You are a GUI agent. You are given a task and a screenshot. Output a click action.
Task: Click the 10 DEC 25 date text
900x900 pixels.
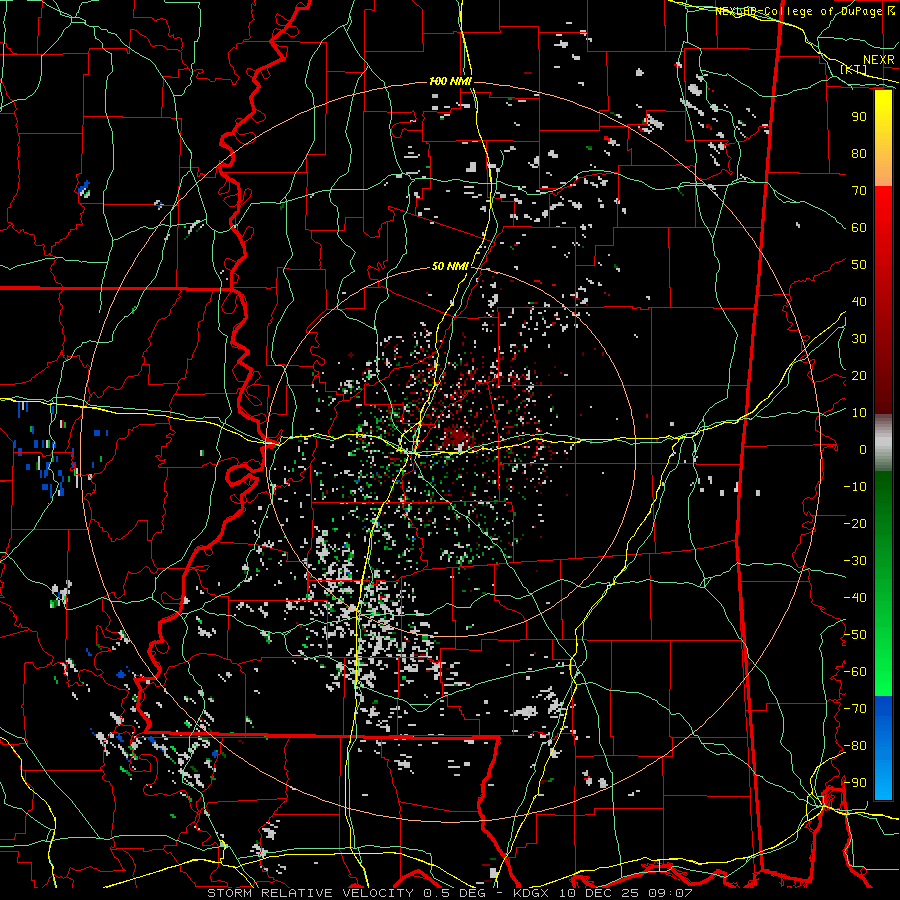click(x=599, y=893)
